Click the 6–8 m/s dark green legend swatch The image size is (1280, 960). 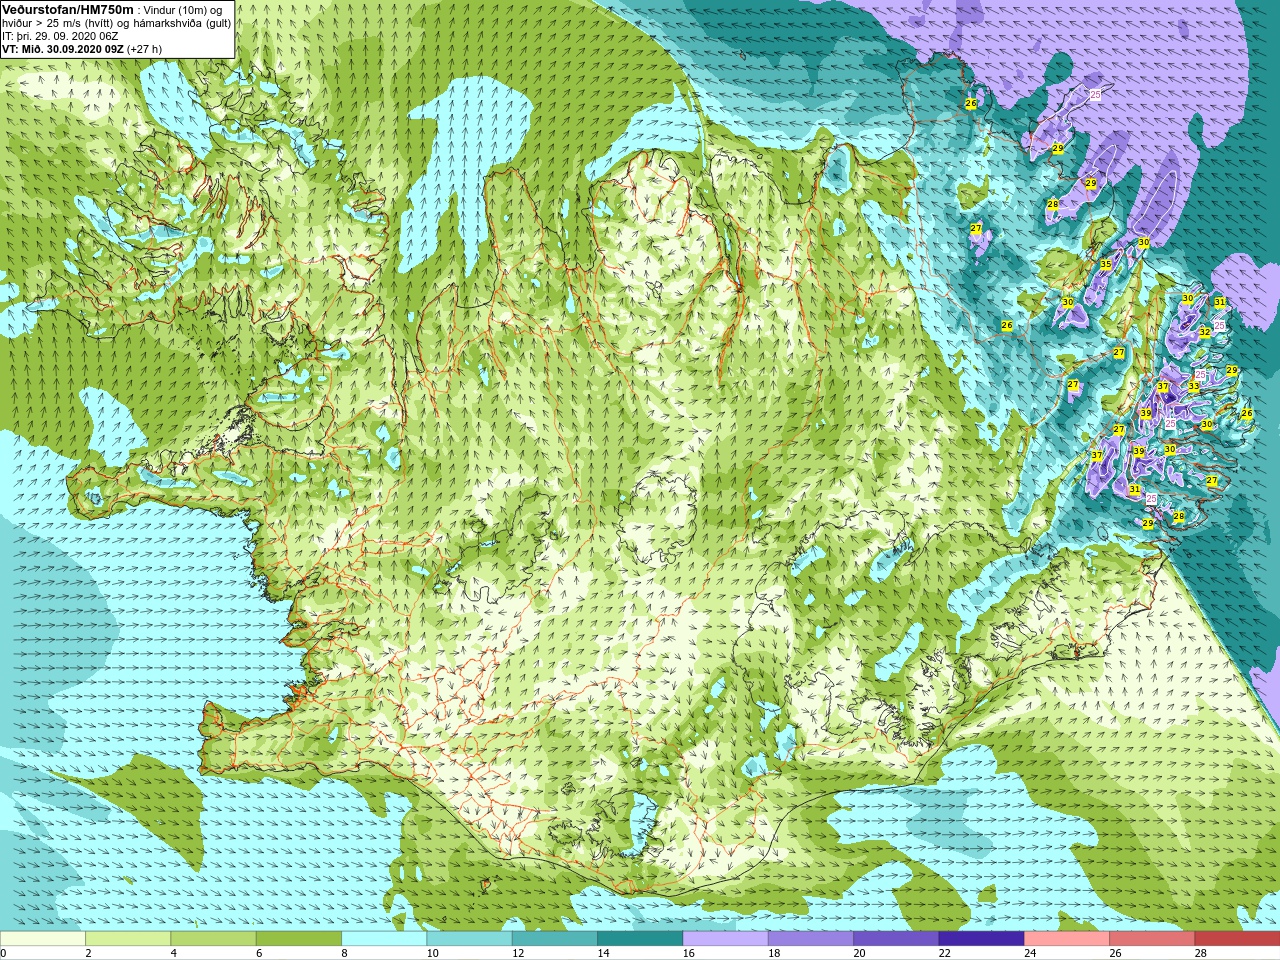point(299,939)
